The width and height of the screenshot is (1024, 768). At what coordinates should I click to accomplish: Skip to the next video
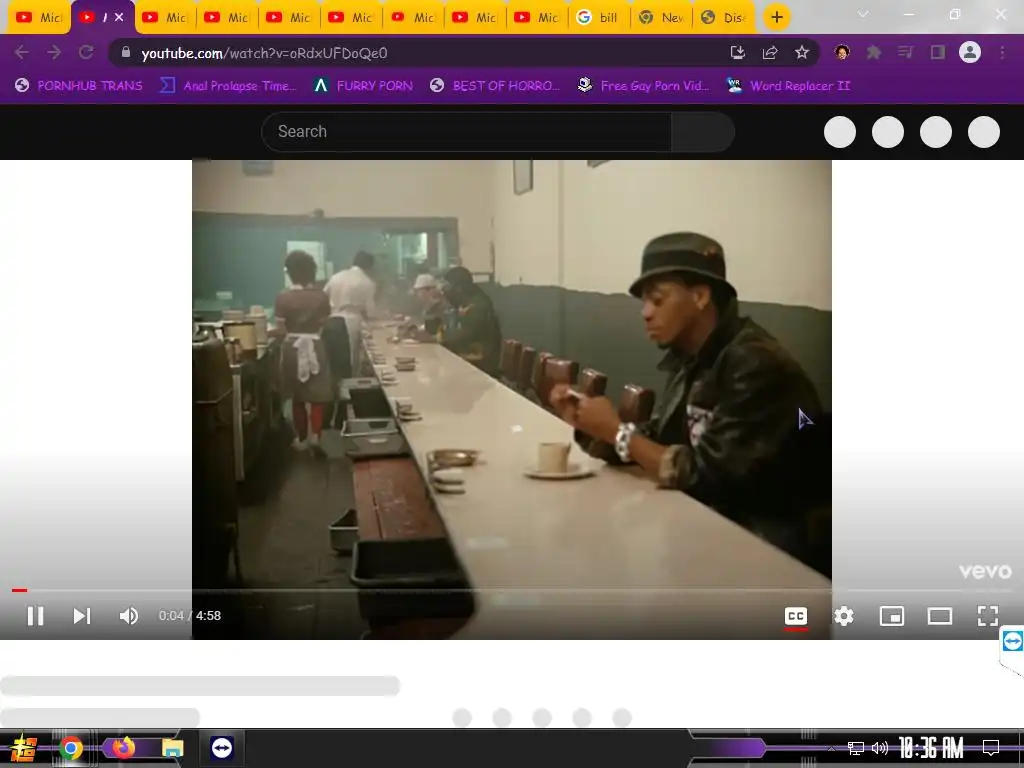(82, 616)
